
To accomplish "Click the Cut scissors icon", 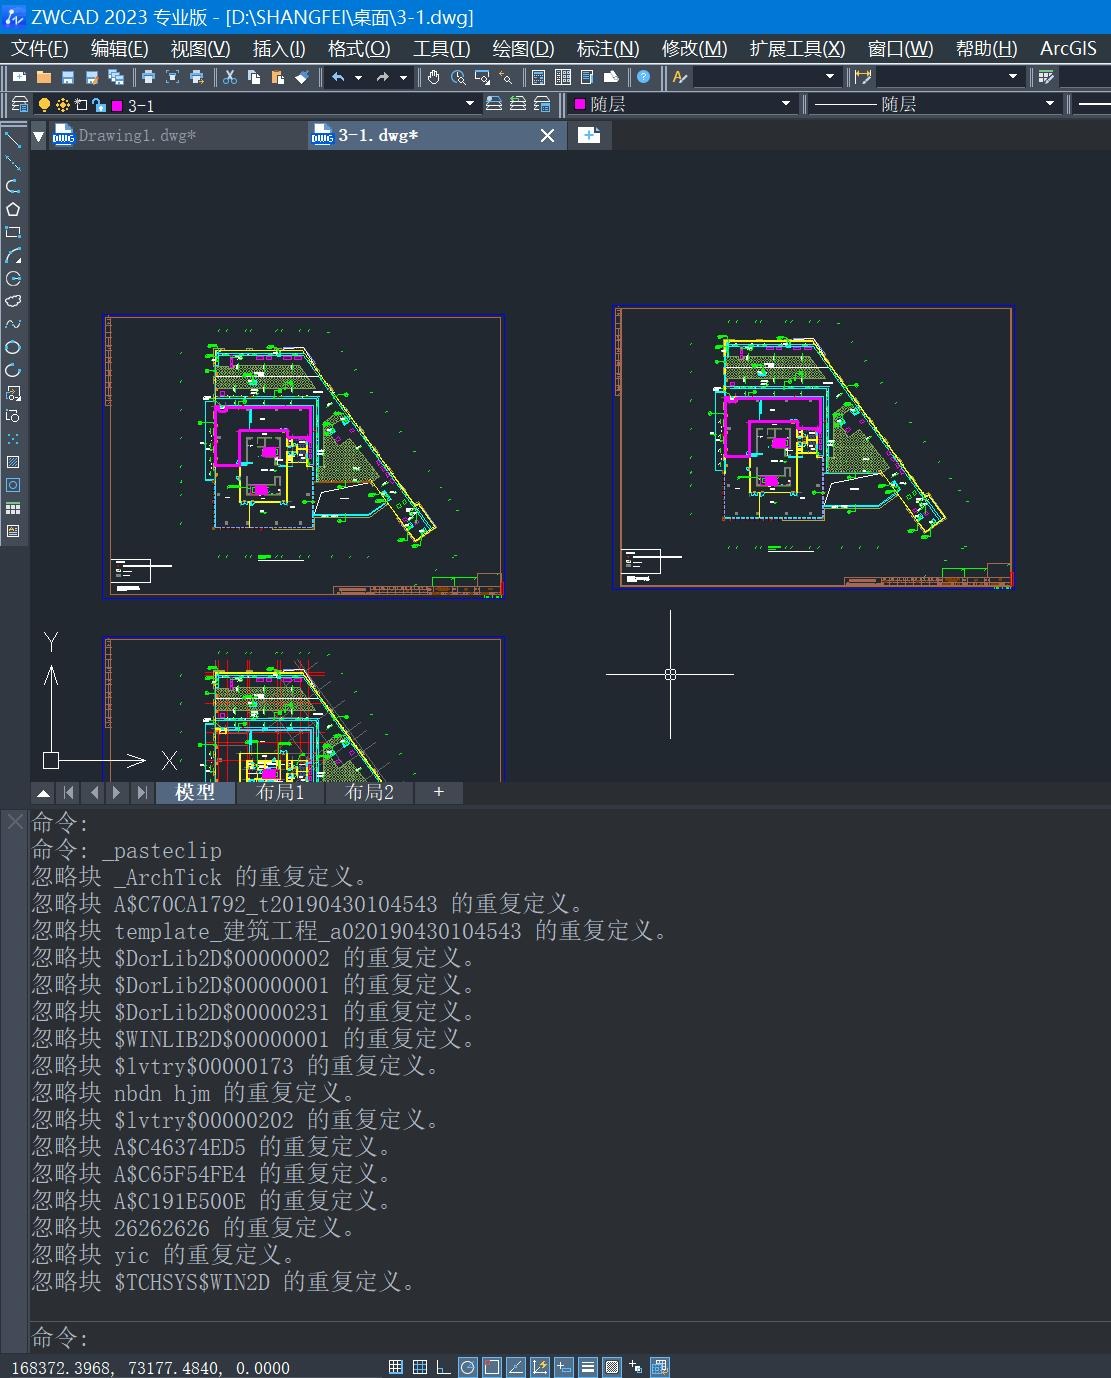I will (x=229, y=77).
